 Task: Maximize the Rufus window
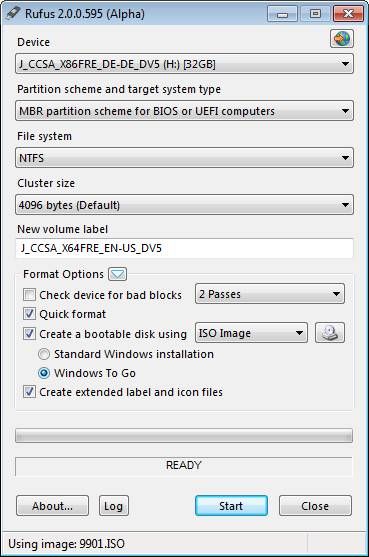click(x=315, y=14)
